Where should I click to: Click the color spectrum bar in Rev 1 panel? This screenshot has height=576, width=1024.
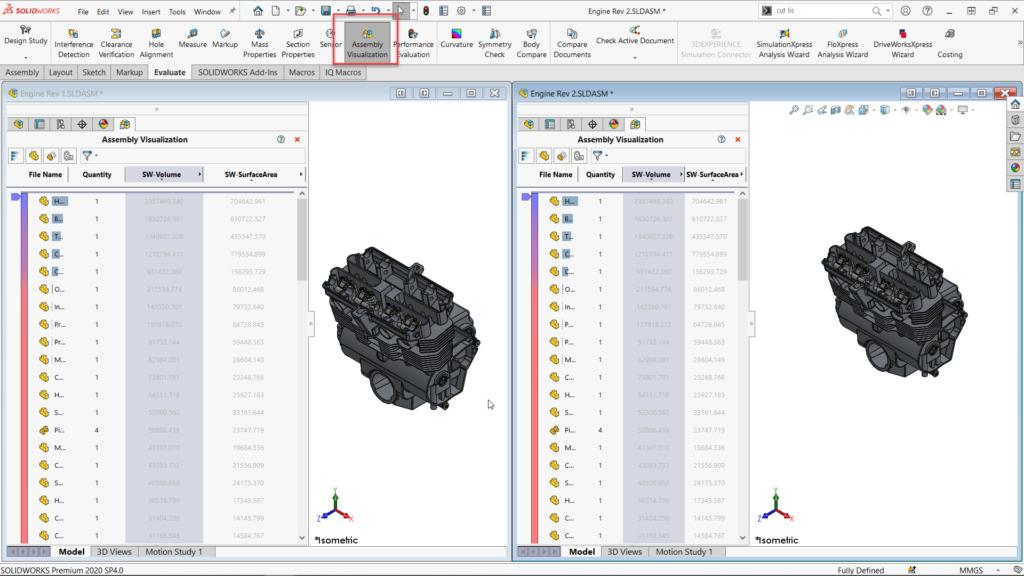tap(24, 368)
